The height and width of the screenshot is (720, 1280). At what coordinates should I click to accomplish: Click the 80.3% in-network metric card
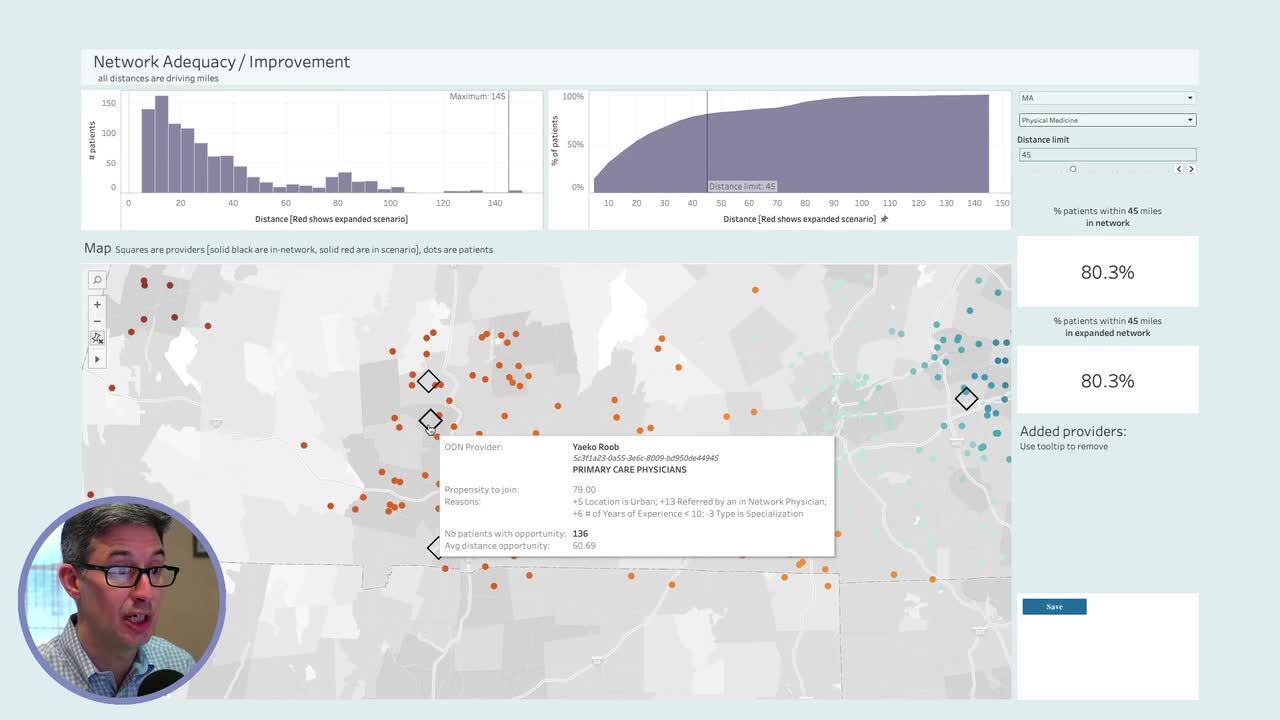tap(1107, 271)
